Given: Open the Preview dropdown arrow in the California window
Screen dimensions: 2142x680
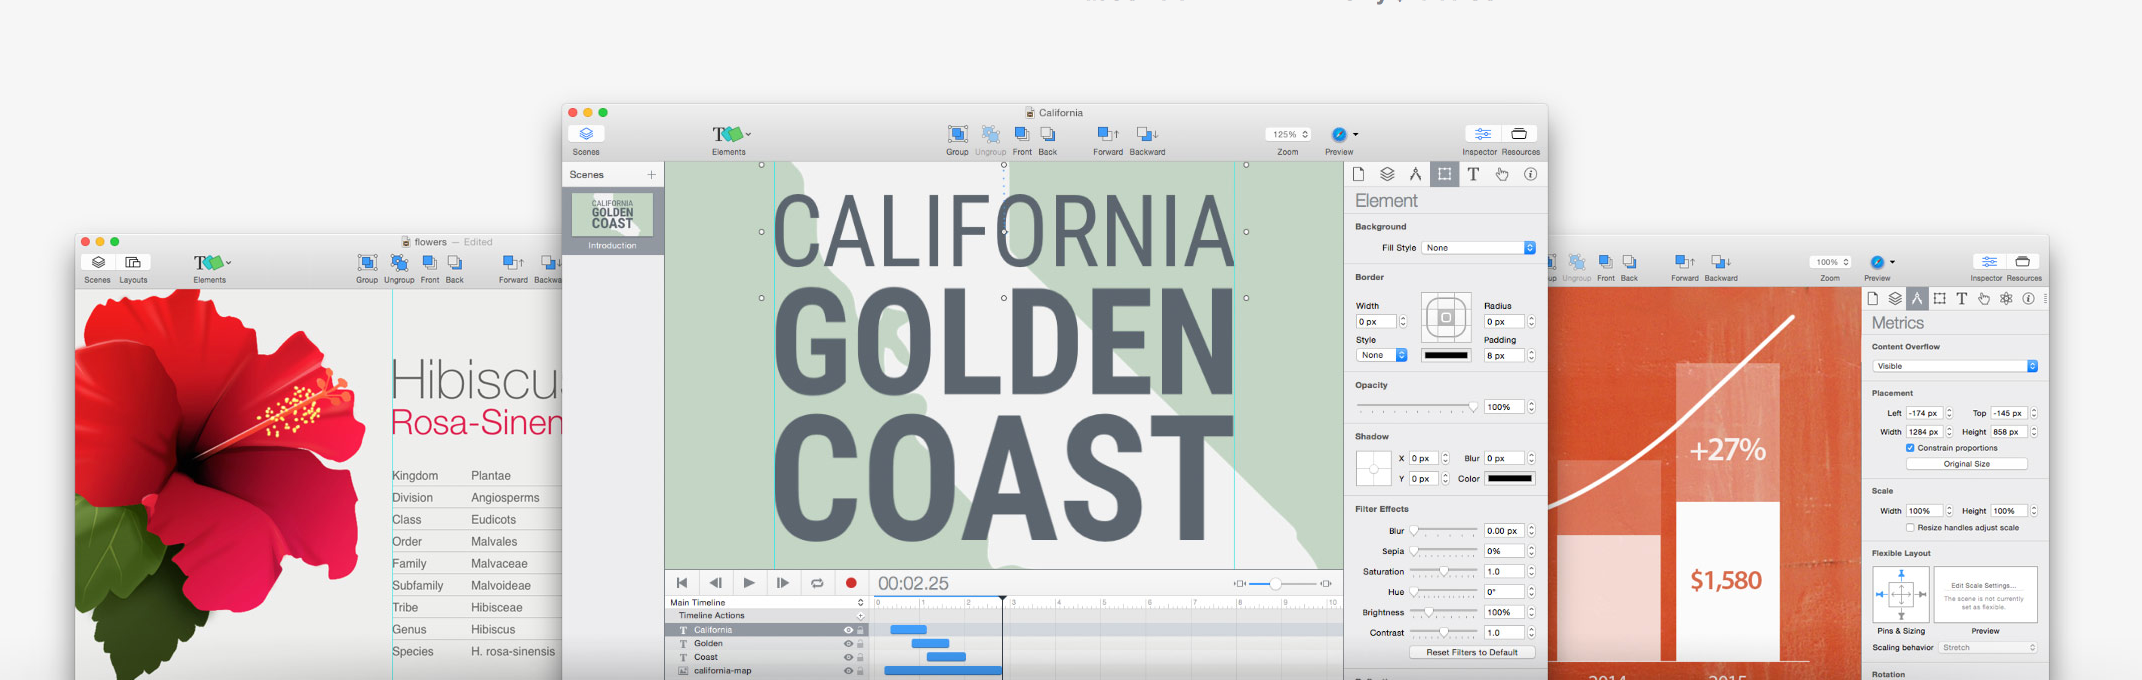Looking at the screenshot, I should [x=1356, y=135].
